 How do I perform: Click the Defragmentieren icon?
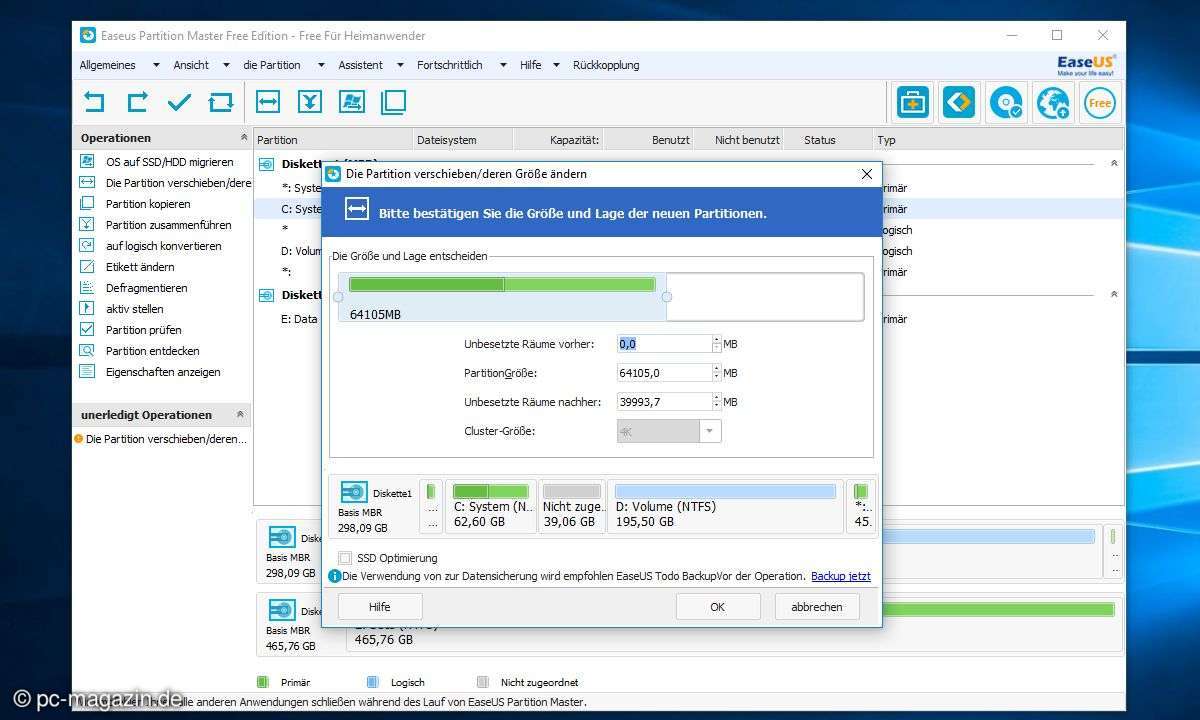tap(87, 288)
